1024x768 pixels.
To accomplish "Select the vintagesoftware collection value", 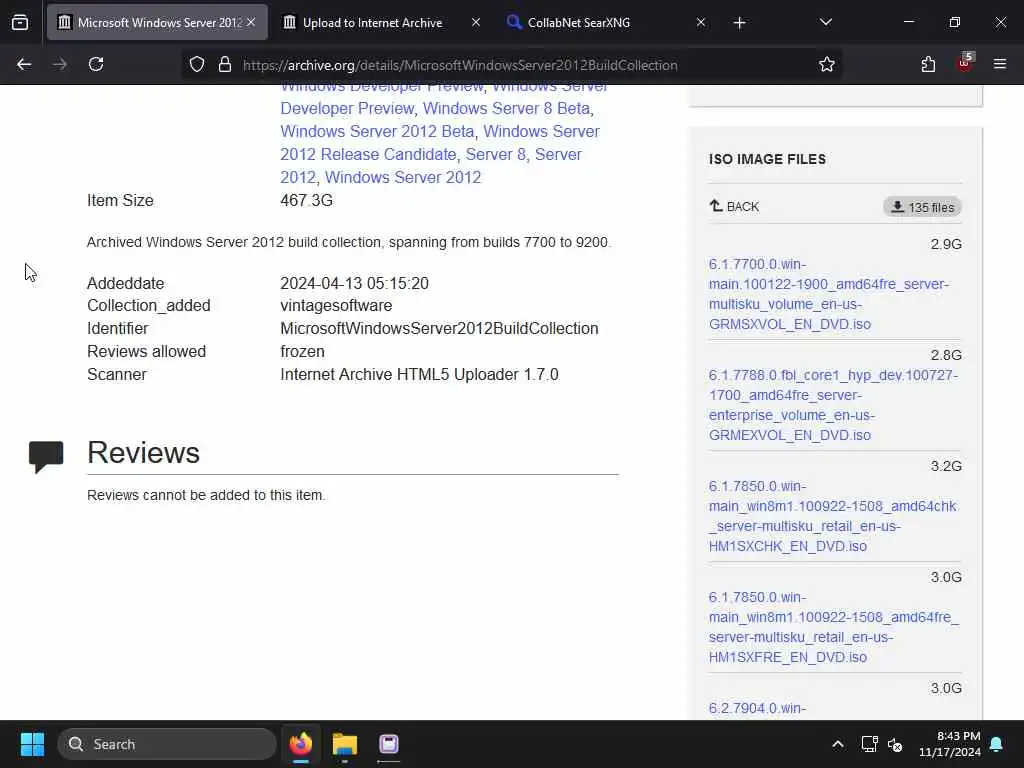I will pyautogui.click(x=336, y=306).
